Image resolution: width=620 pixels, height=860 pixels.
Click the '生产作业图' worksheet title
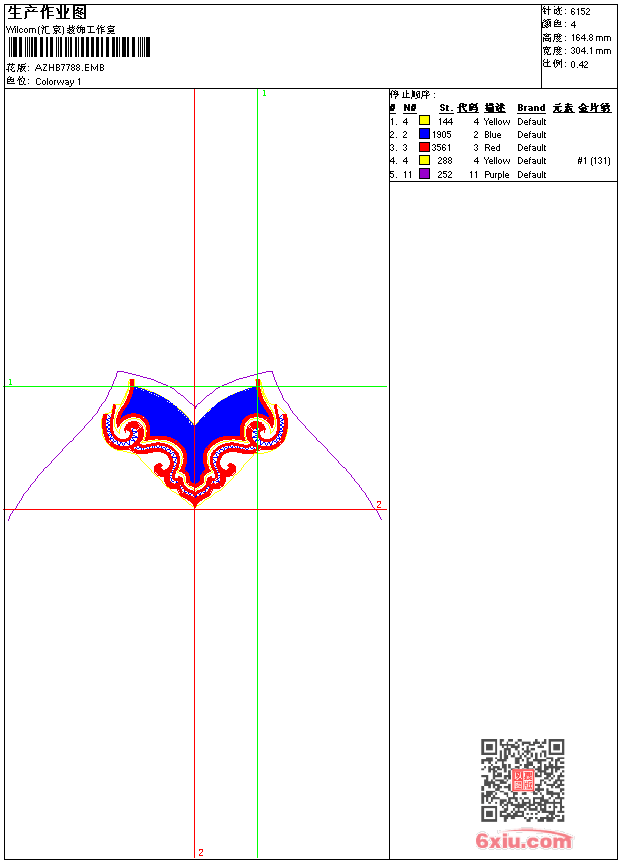[47, 12]
